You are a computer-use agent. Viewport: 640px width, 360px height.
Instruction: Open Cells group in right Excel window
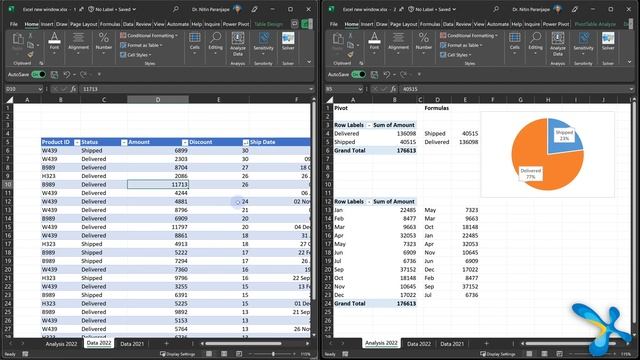coord(515,42)
